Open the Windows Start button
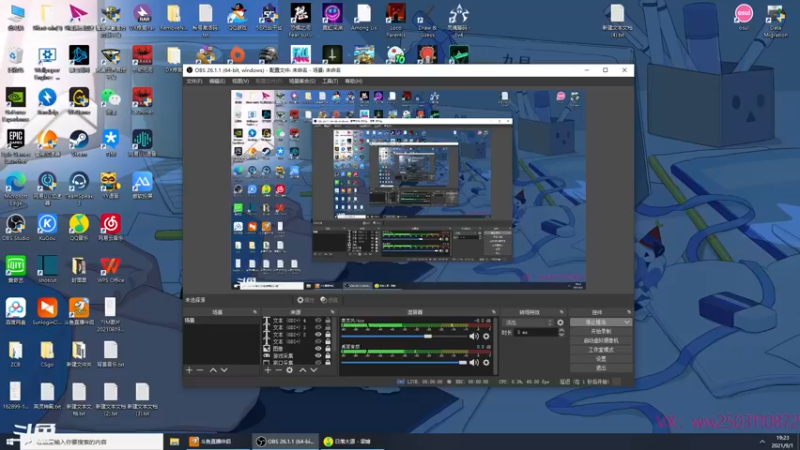This screenshot has height=450, width=800. point(10,441)
